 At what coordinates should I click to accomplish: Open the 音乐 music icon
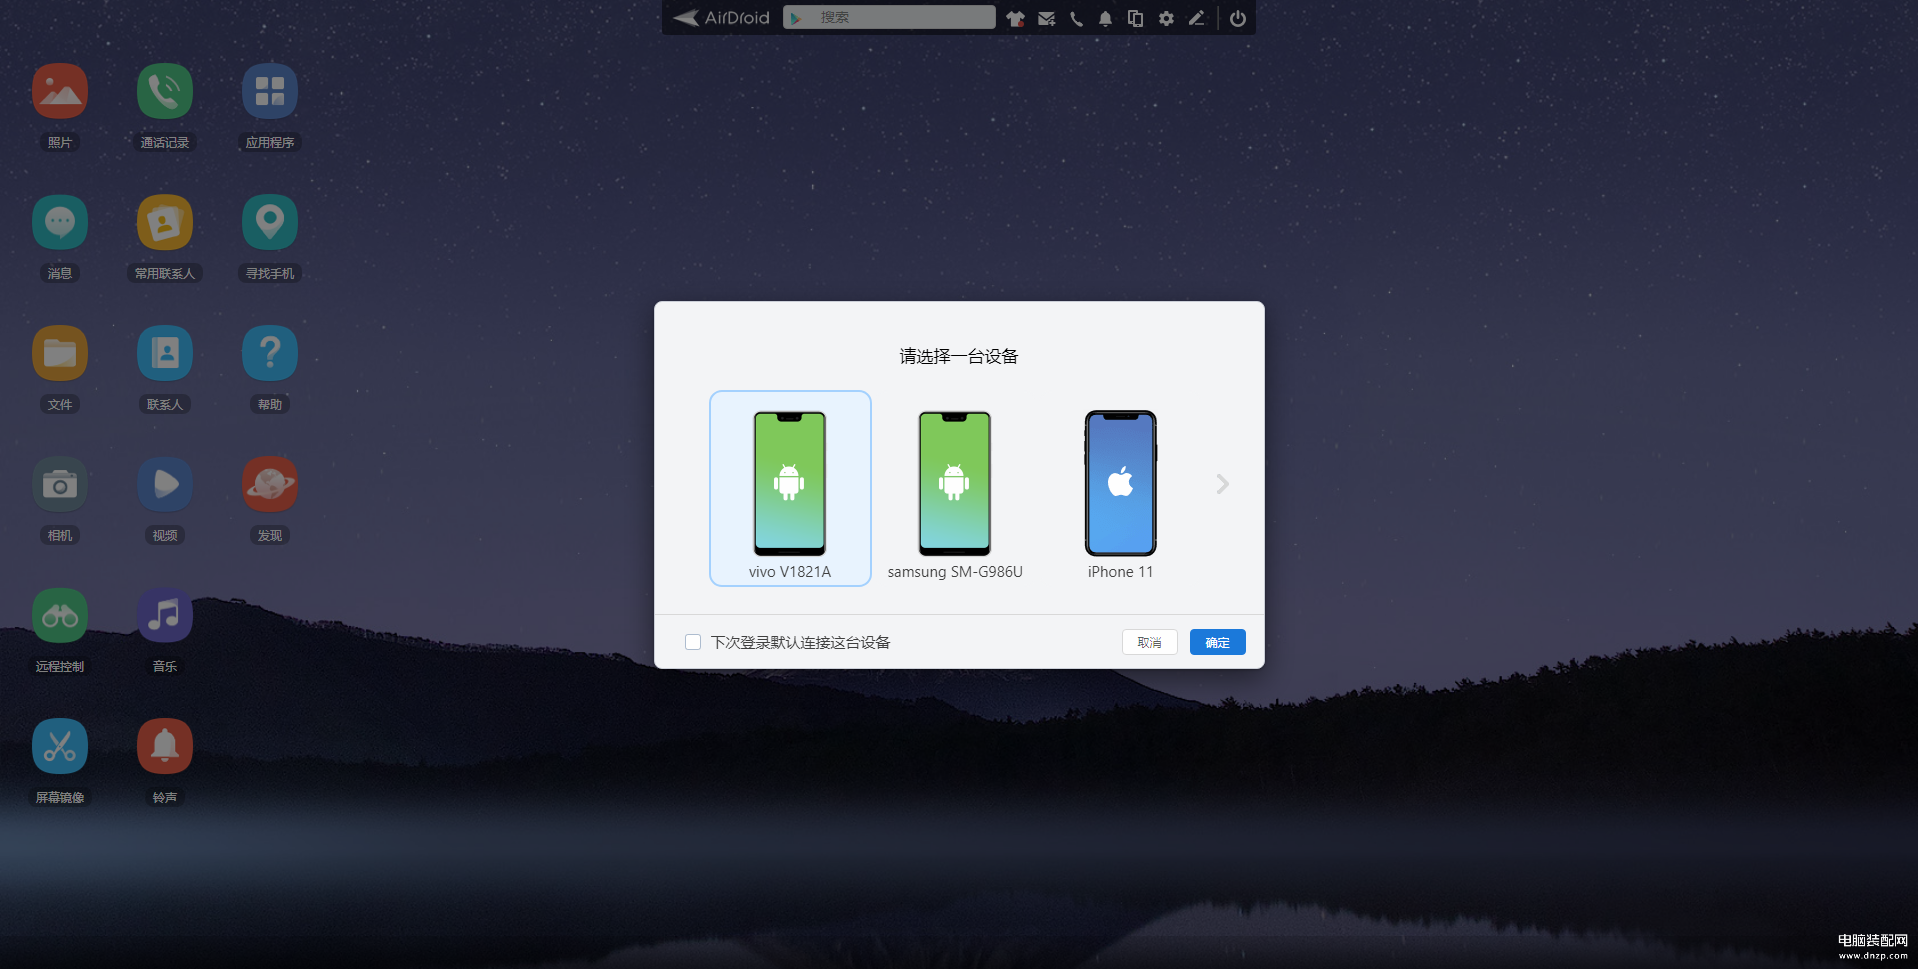pos(165,615)
